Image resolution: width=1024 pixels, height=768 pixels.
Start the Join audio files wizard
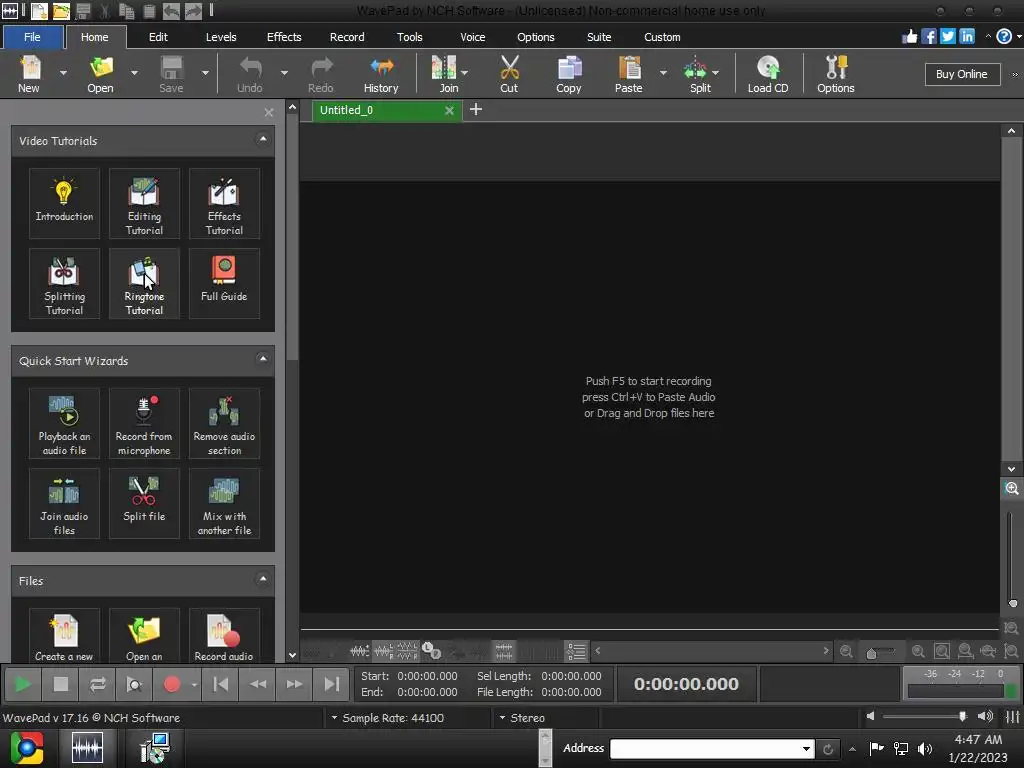(64, 504)
